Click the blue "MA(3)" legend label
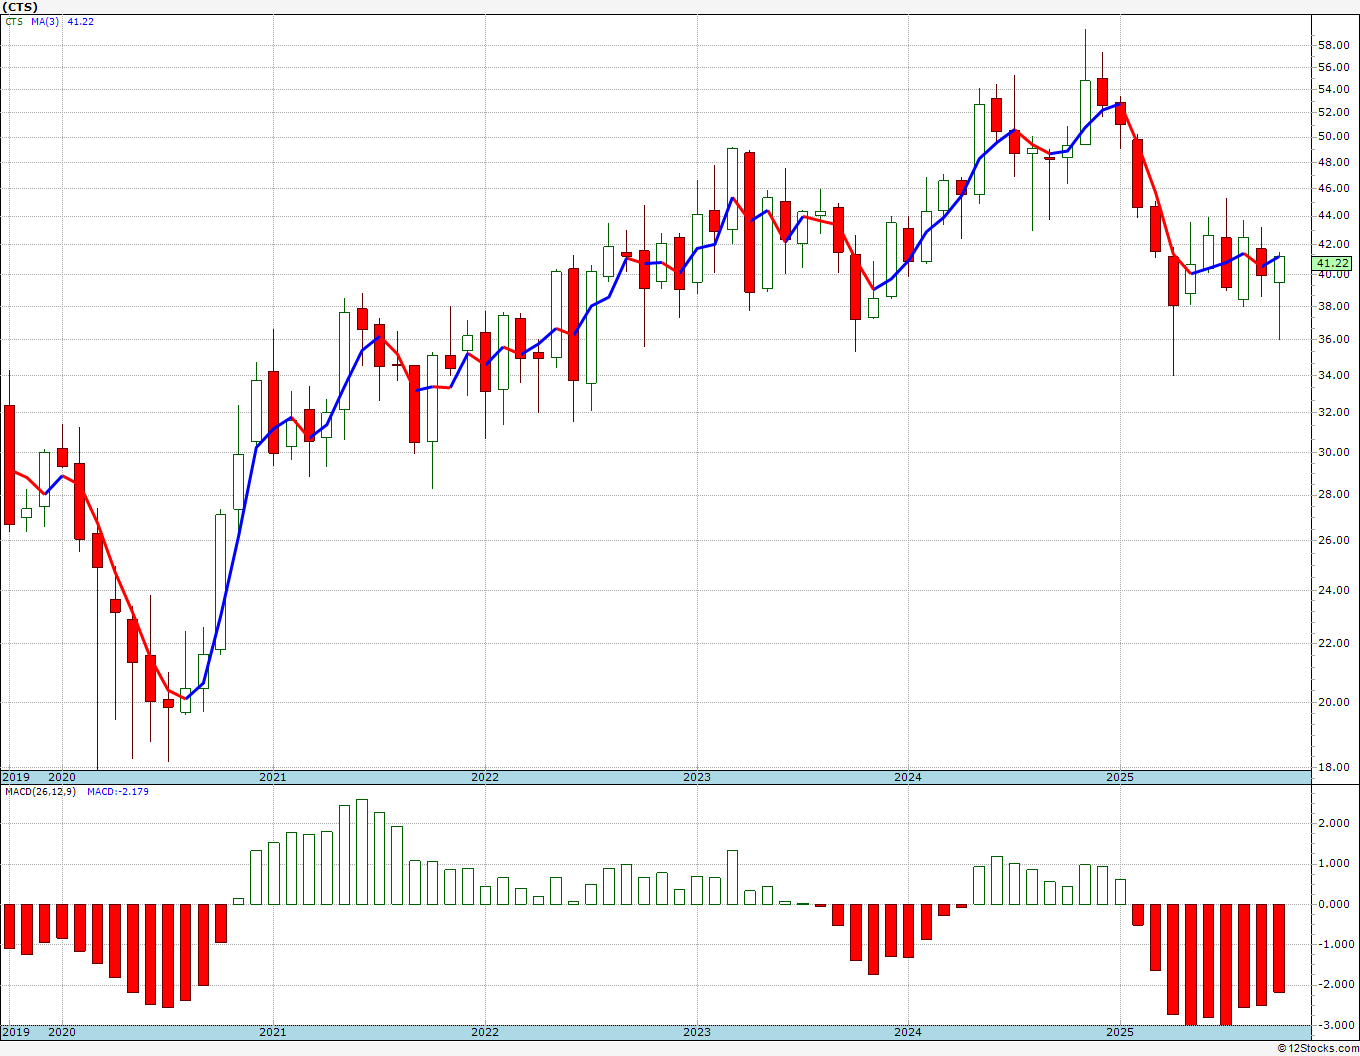The image size is (1360, 1056). [x=46, y=21]
